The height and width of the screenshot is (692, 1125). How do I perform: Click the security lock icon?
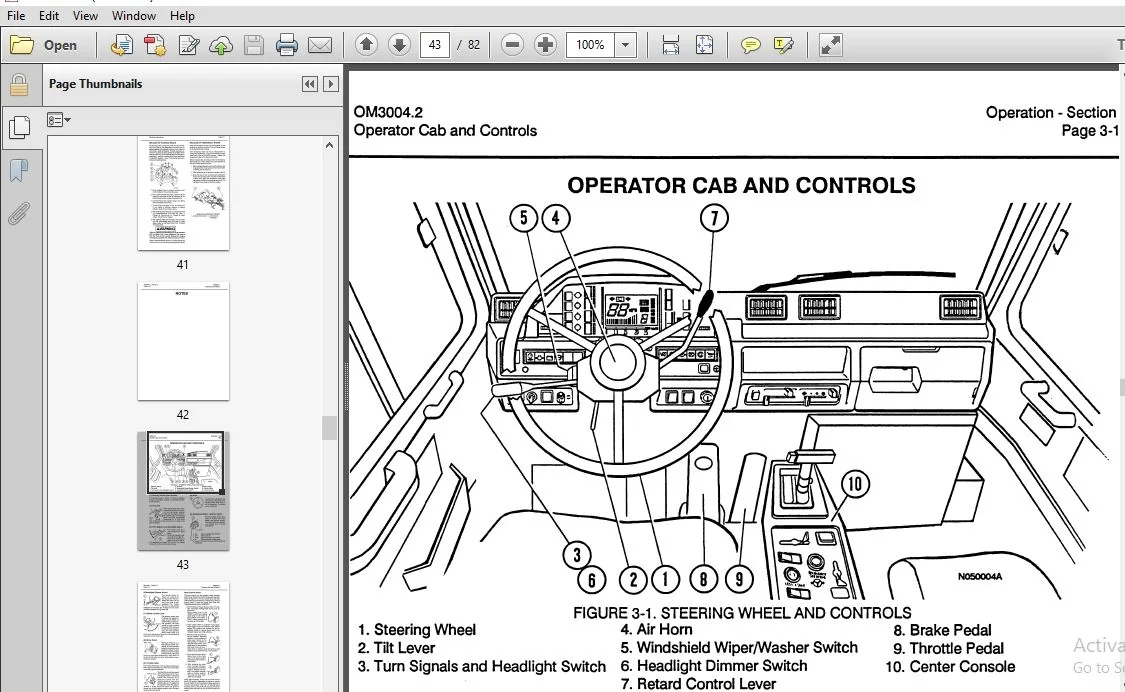click(19, 85)
